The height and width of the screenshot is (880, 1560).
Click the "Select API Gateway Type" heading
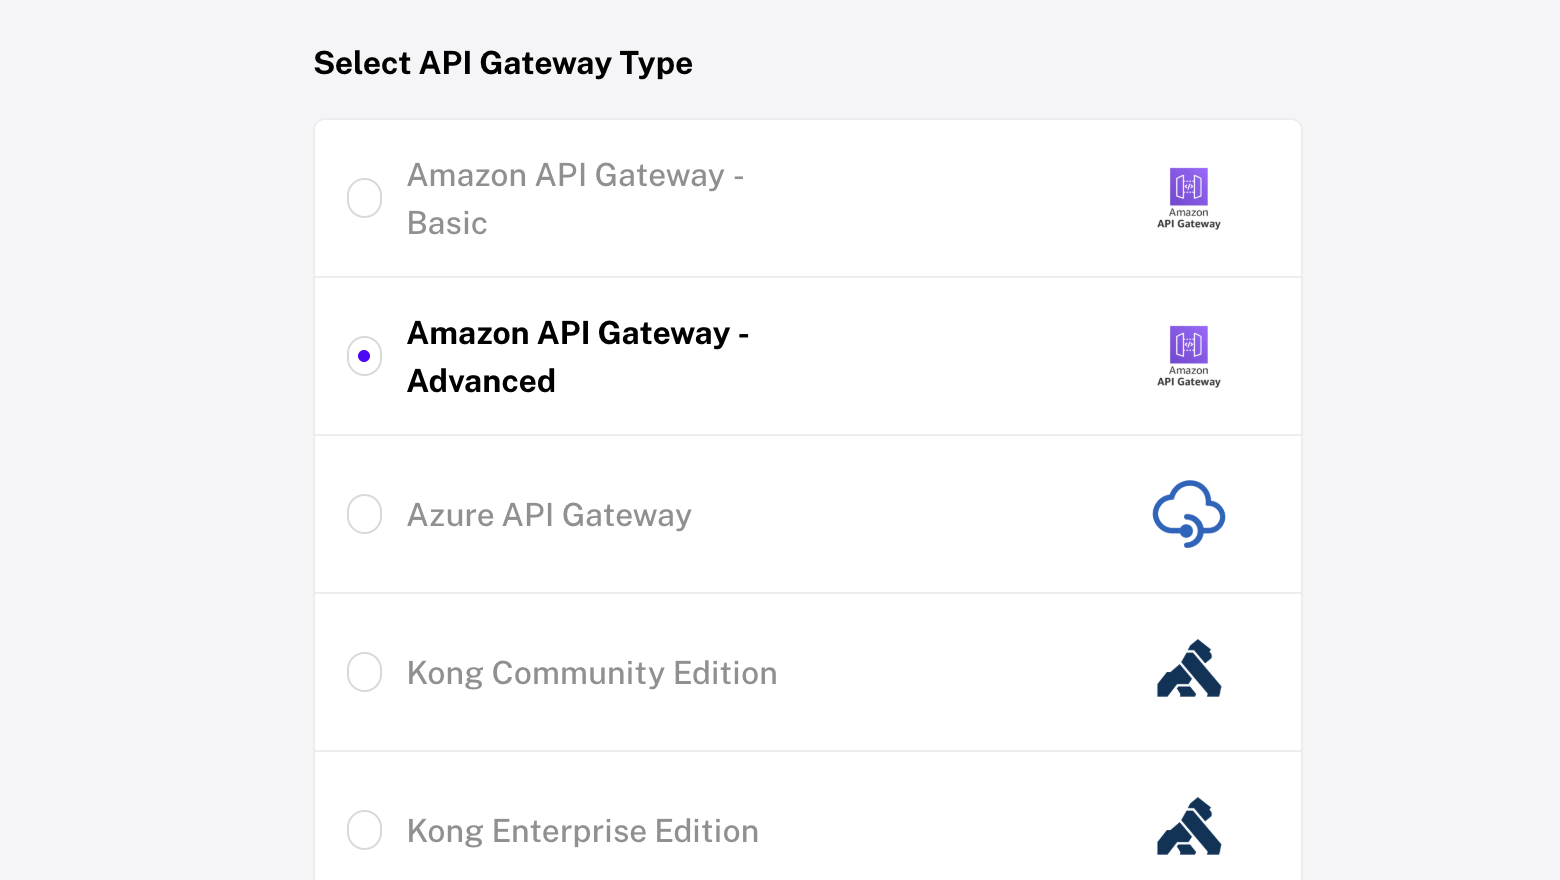[x=503, y=63]
